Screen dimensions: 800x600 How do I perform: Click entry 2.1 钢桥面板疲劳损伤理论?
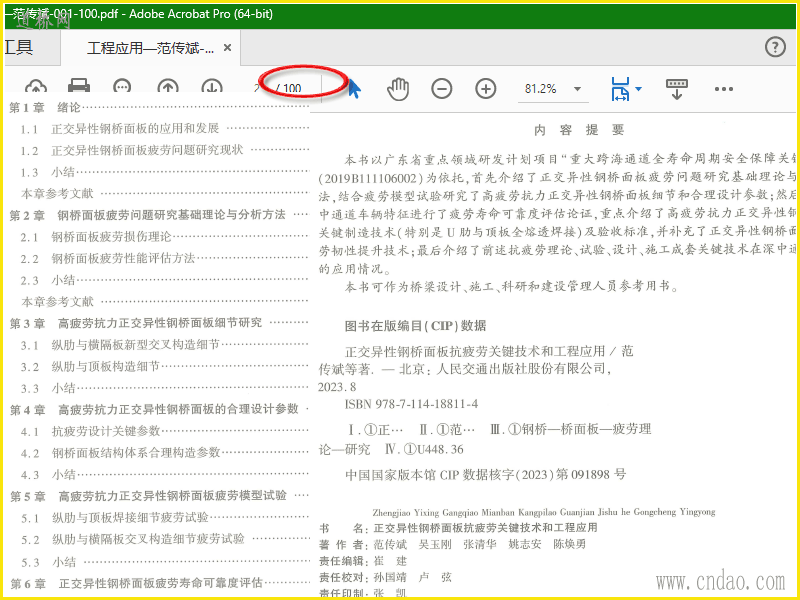(164, 237)
